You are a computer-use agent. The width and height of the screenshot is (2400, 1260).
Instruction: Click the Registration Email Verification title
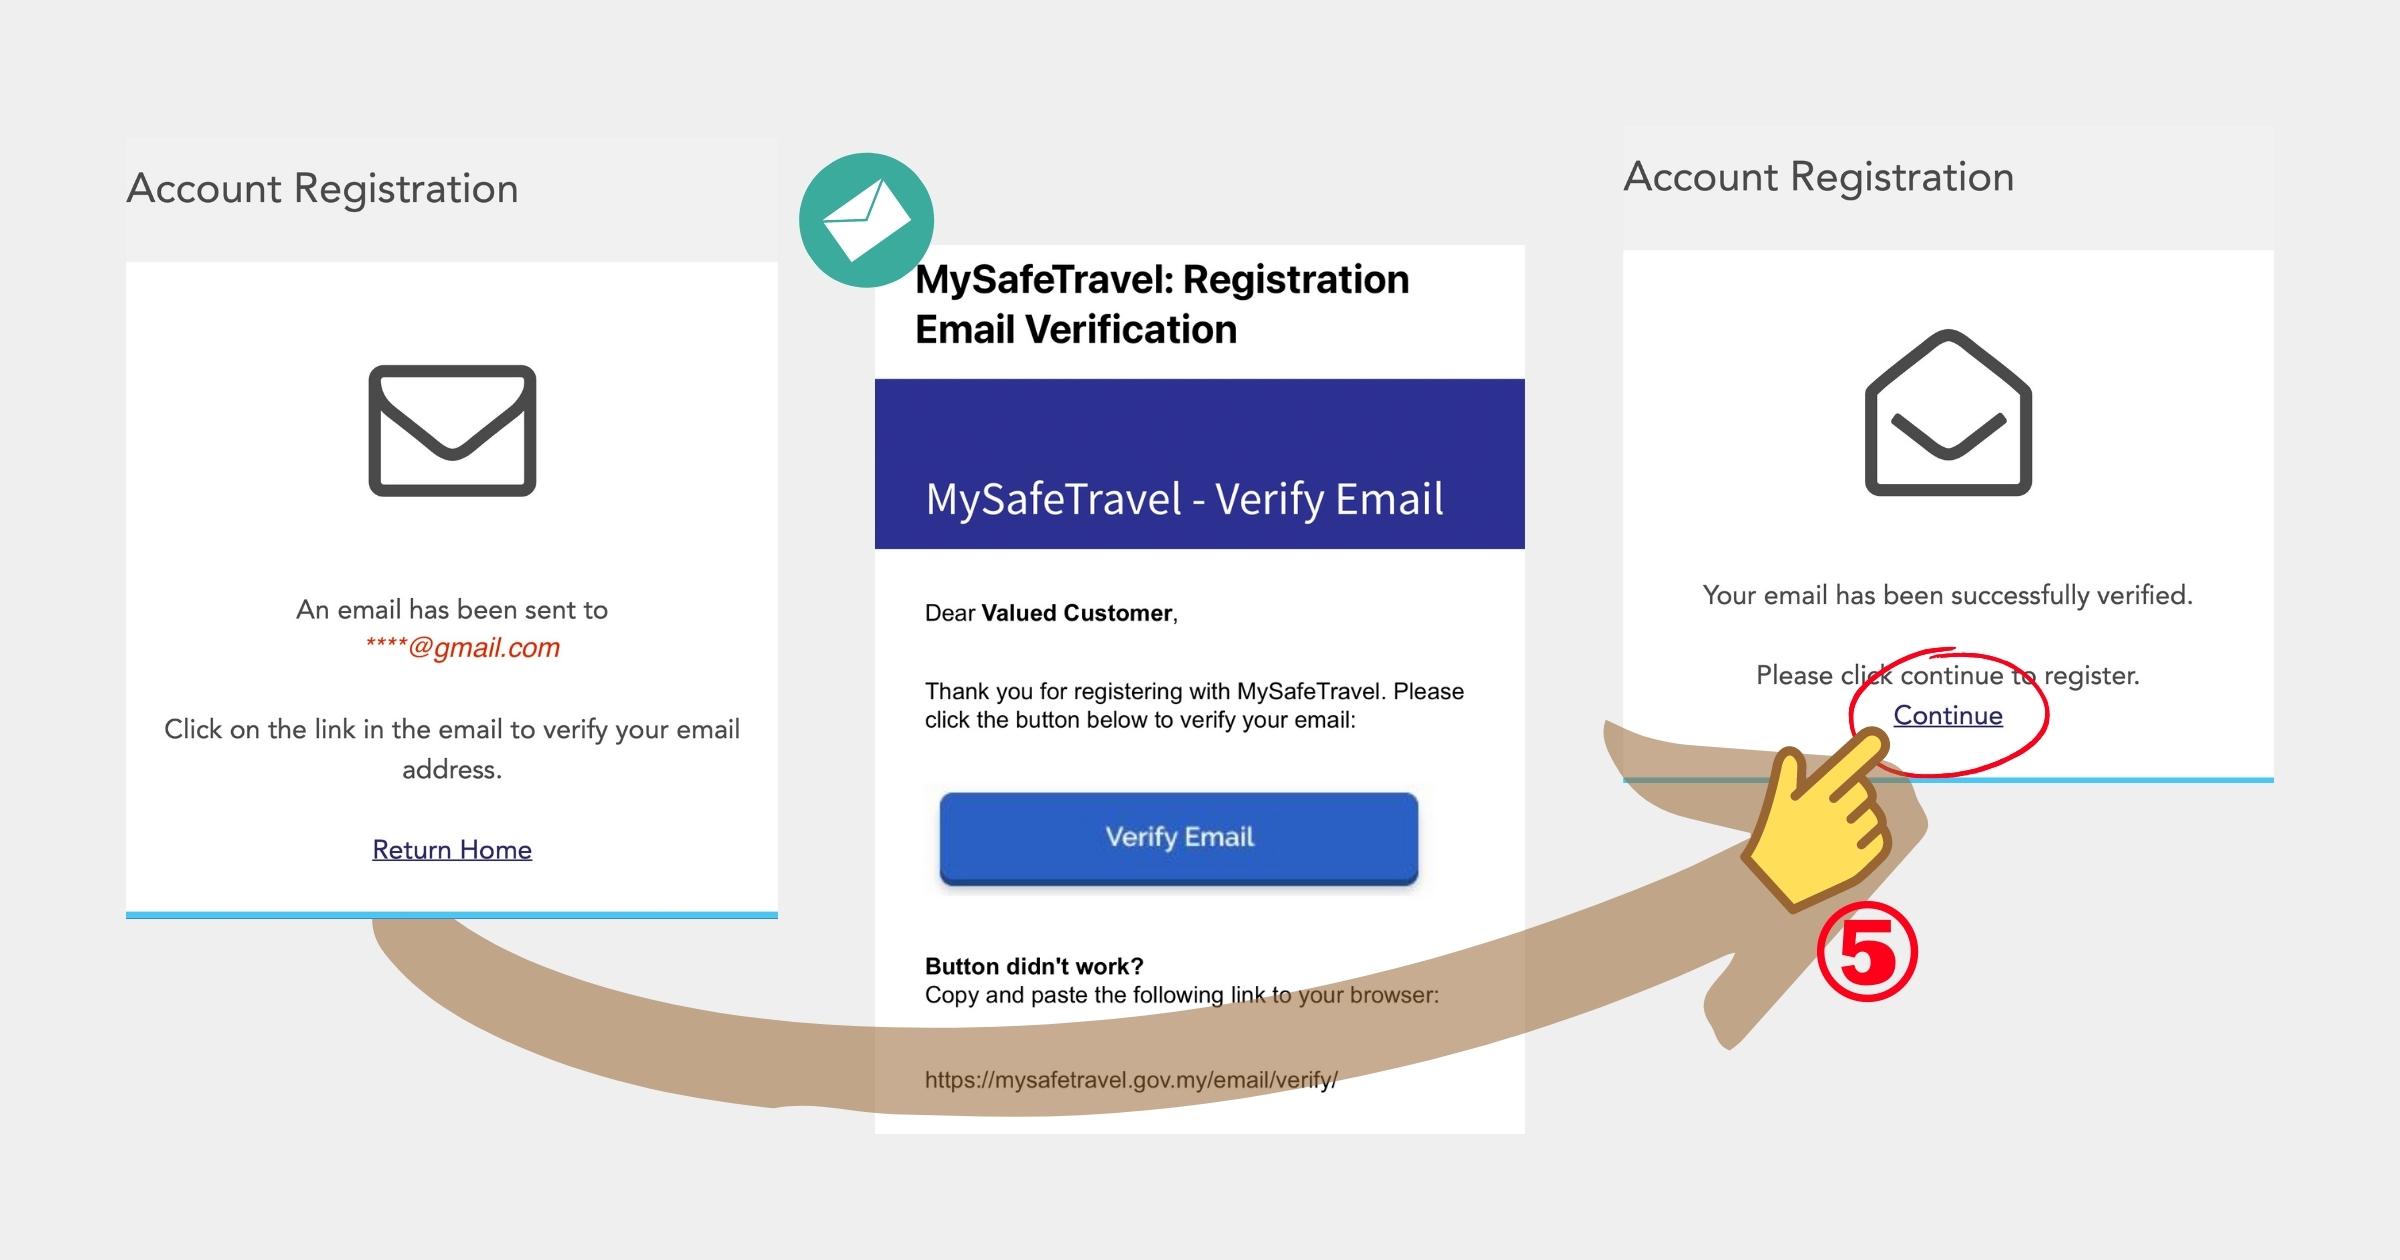1162,304
